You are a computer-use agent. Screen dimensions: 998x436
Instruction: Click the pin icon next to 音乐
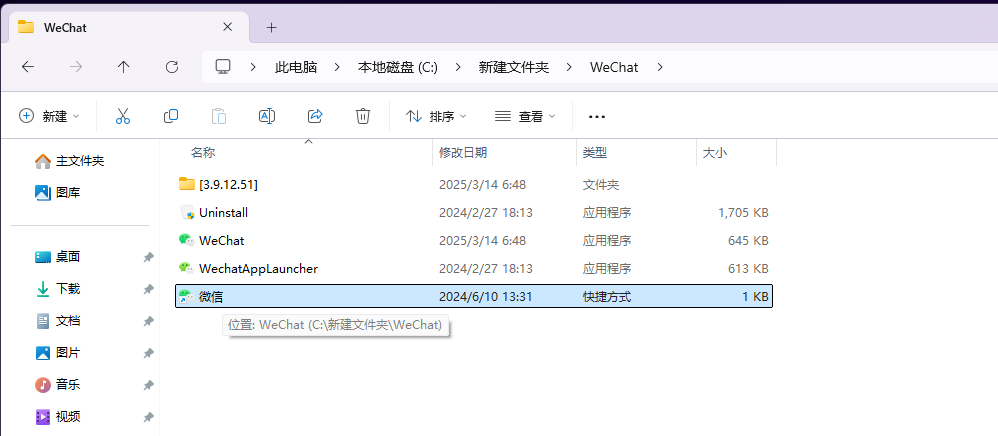pos(148,385)
